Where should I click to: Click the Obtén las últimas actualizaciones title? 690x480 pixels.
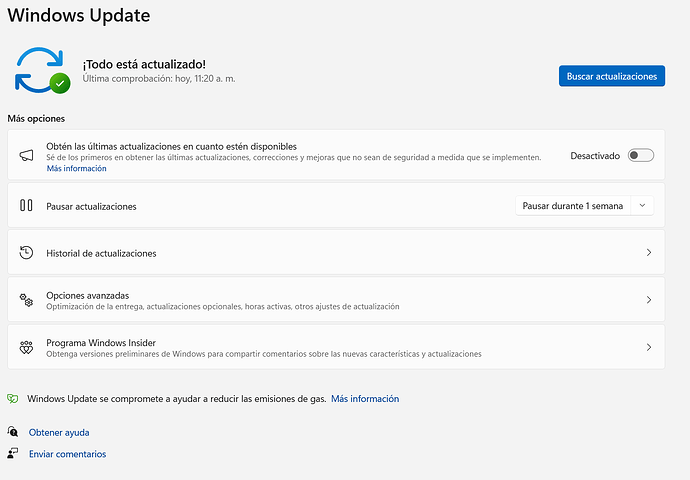coord(172,147)
